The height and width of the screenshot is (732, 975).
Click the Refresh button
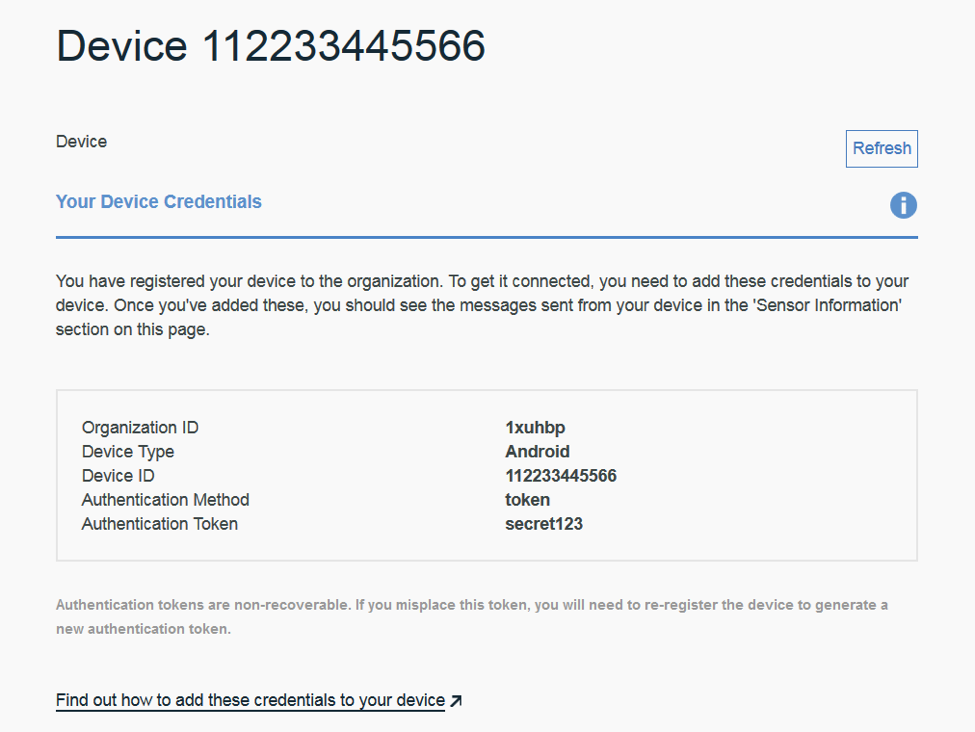[x=881, y=149]
